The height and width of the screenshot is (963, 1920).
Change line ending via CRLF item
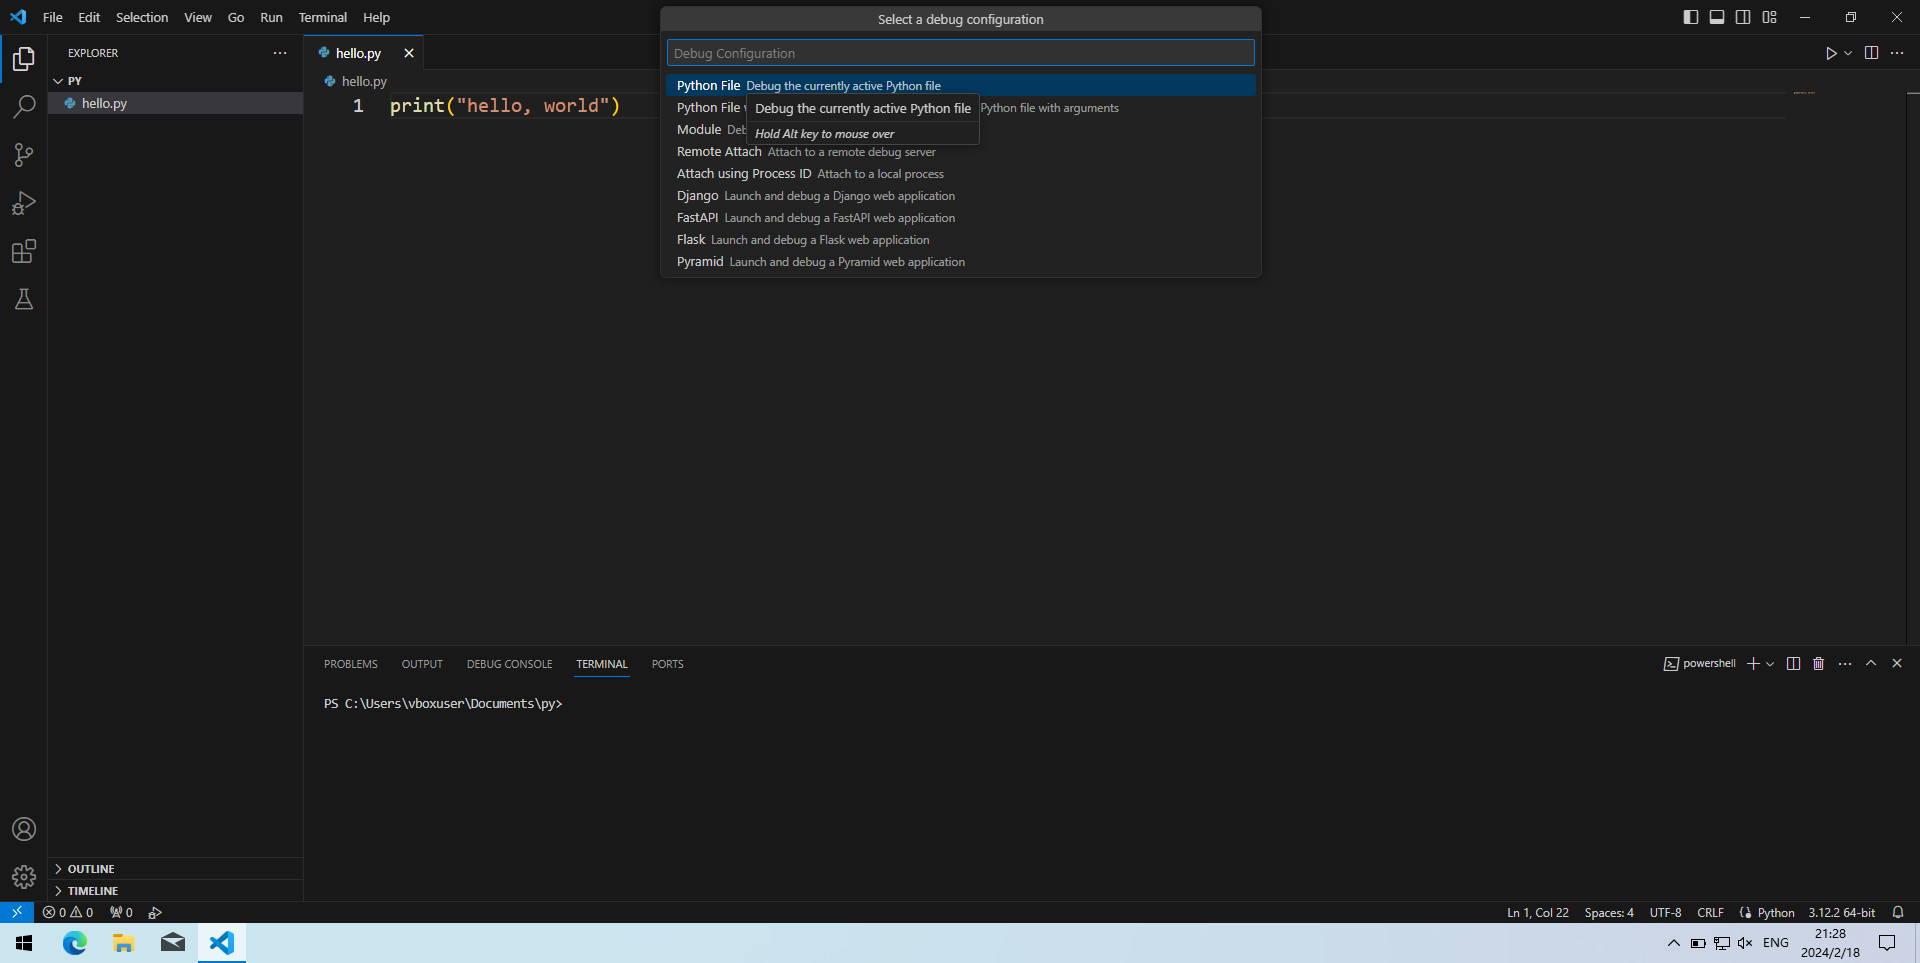point(1710,912)
